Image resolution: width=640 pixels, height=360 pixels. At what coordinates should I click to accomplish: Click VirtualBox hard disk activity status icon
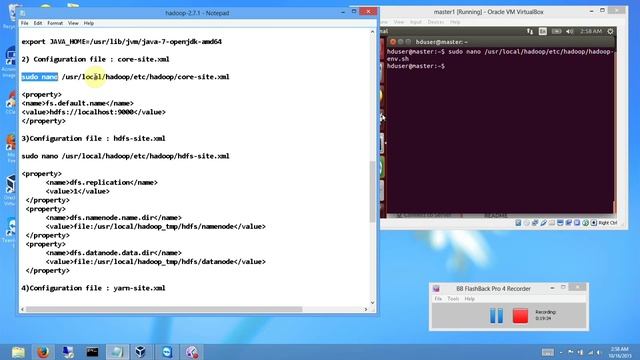pos(518,223)
